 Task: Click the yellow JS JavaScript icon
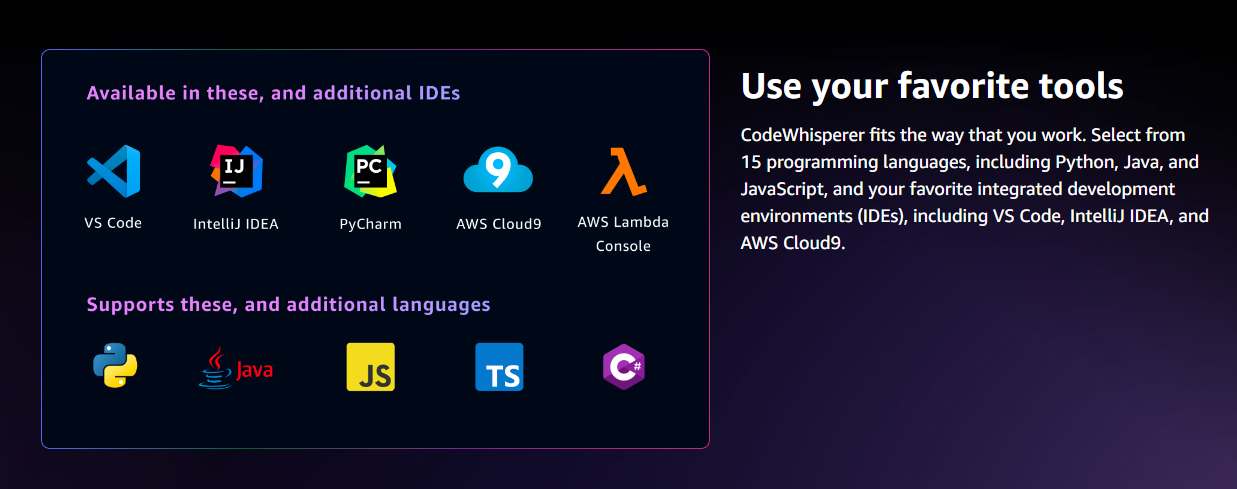click(371, 367)
